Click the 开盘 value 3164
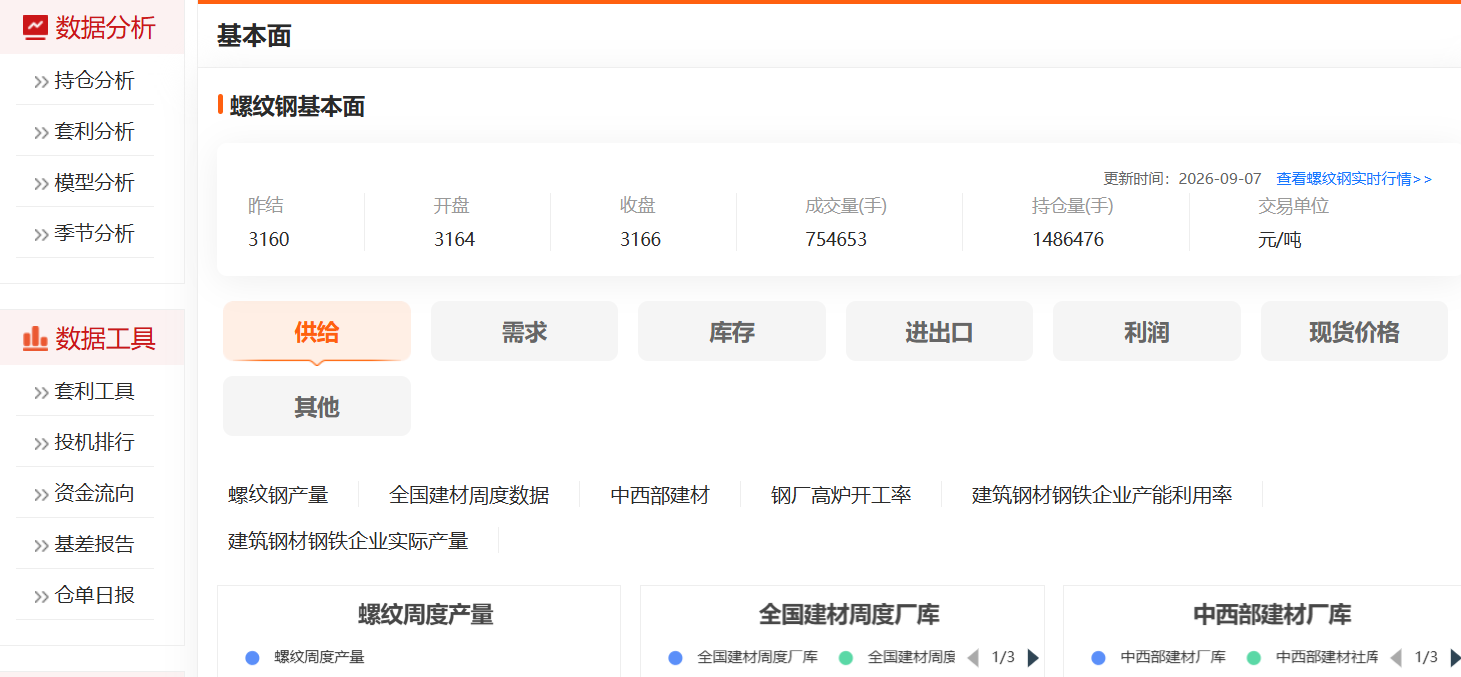Image resolution: width=1461 pixels, height=677 pixels. click(454, 240)
